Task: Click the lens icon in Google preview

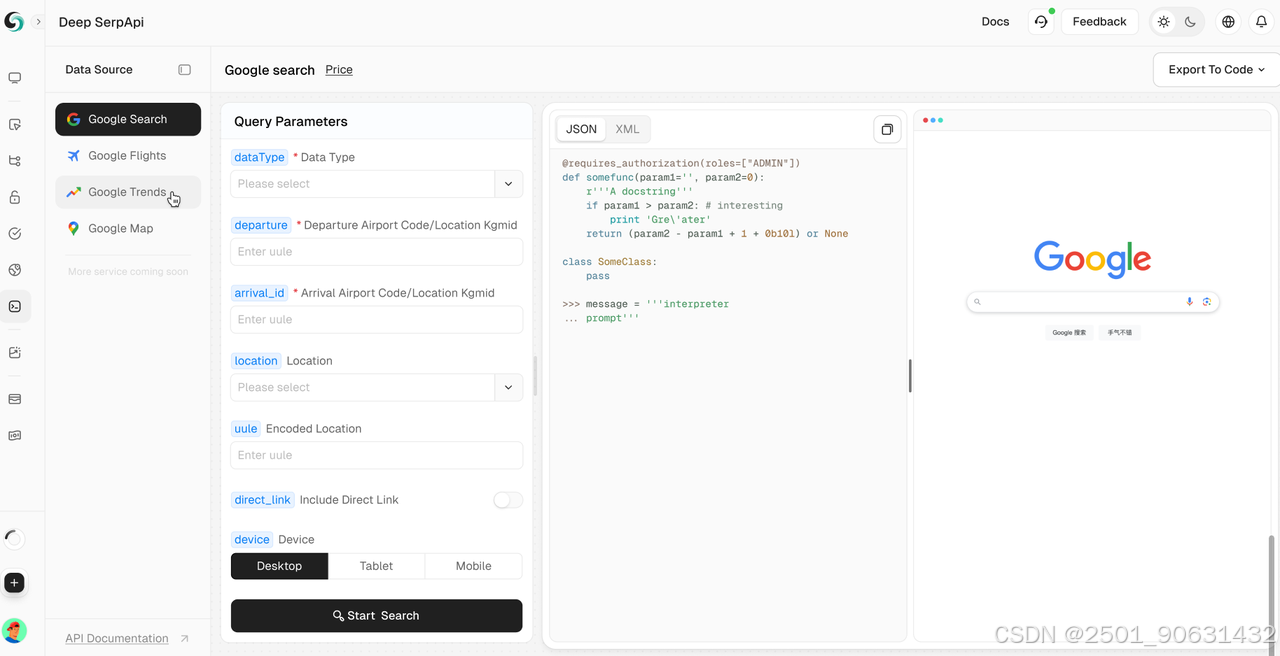Action: tap(1207, 302)
